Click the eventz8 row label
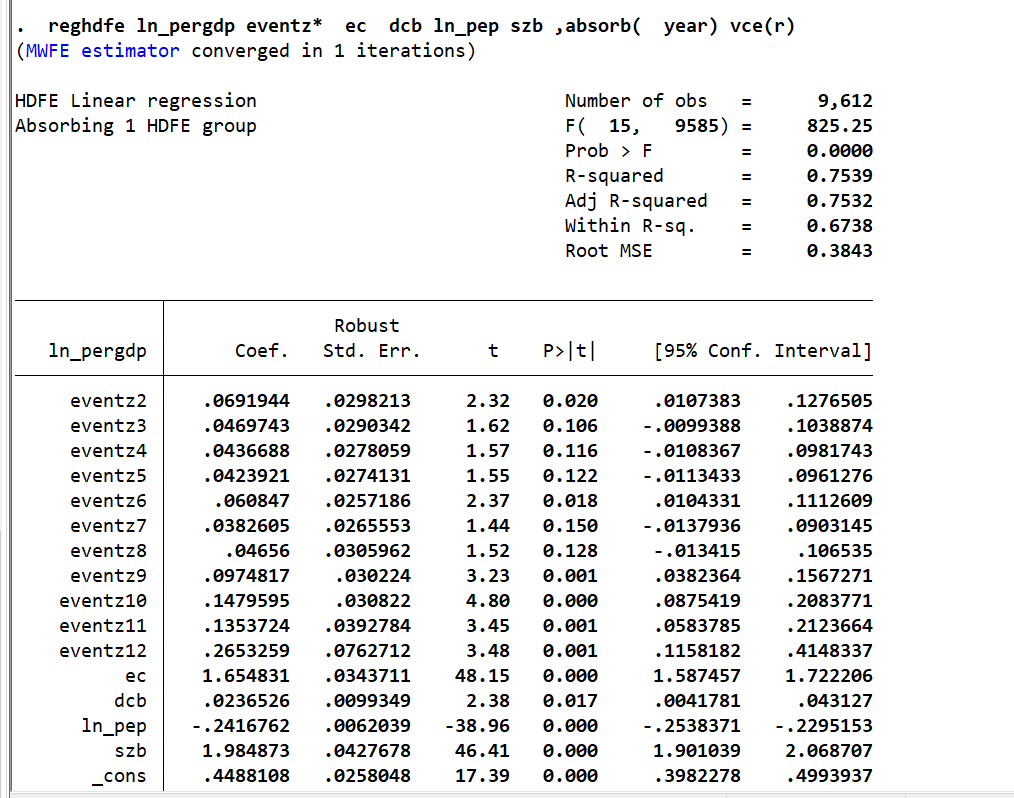 coord(109,551)
